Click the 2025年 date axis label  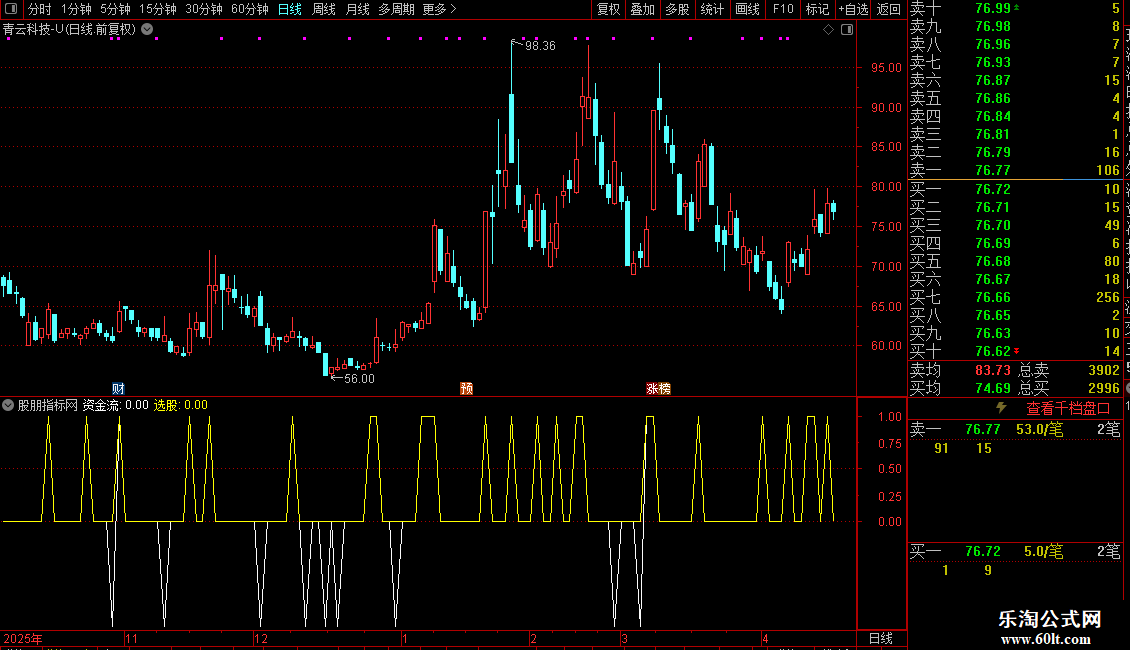[23, 638]
